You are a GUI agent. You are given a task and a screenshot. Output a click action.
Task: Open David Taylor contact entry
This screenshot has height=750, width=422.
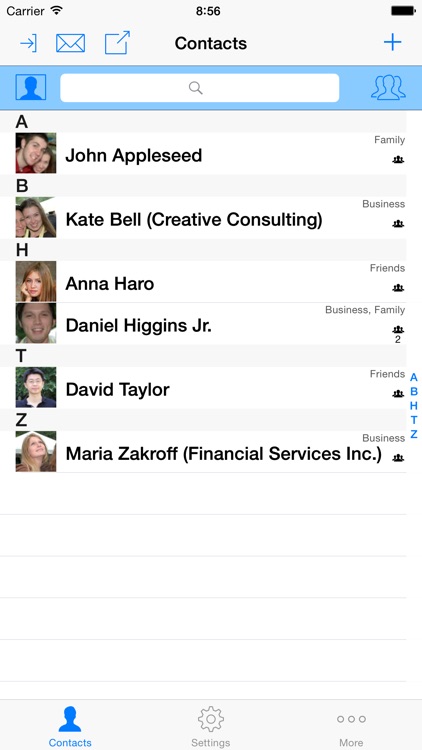pos(203,388)
